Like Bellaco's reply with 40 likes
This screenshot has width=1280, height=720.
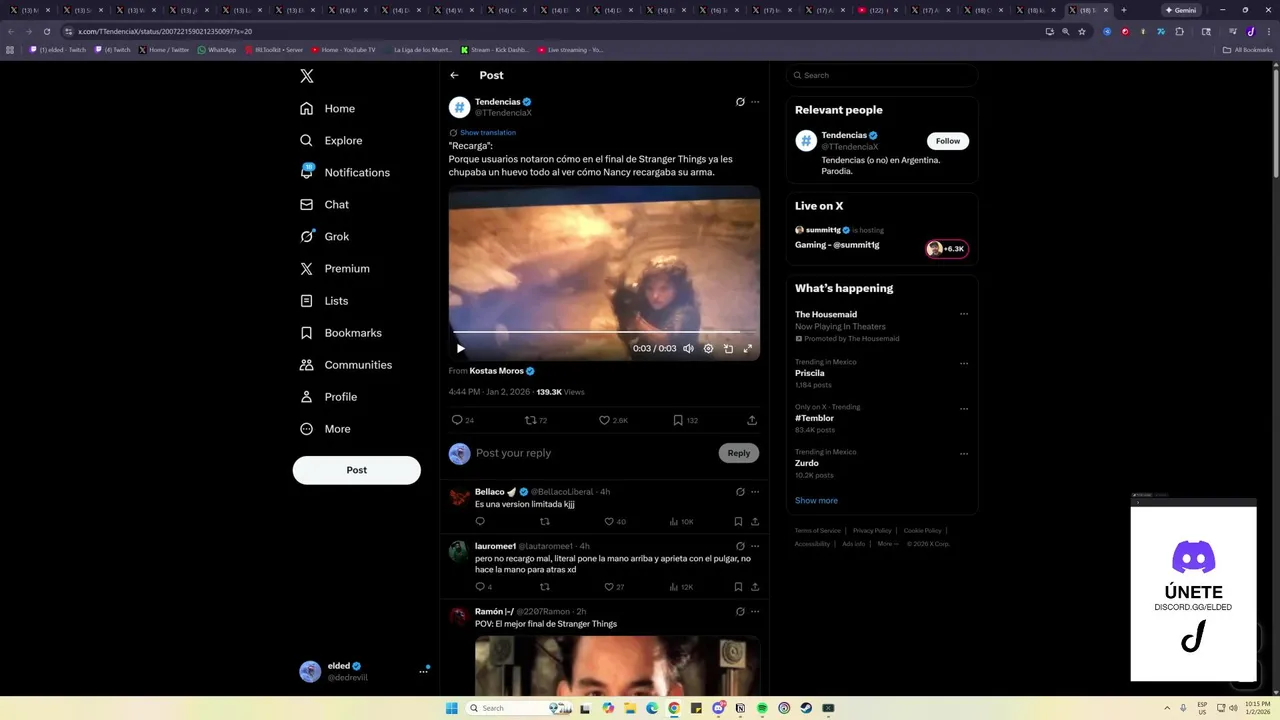click(x=615, y=521)
